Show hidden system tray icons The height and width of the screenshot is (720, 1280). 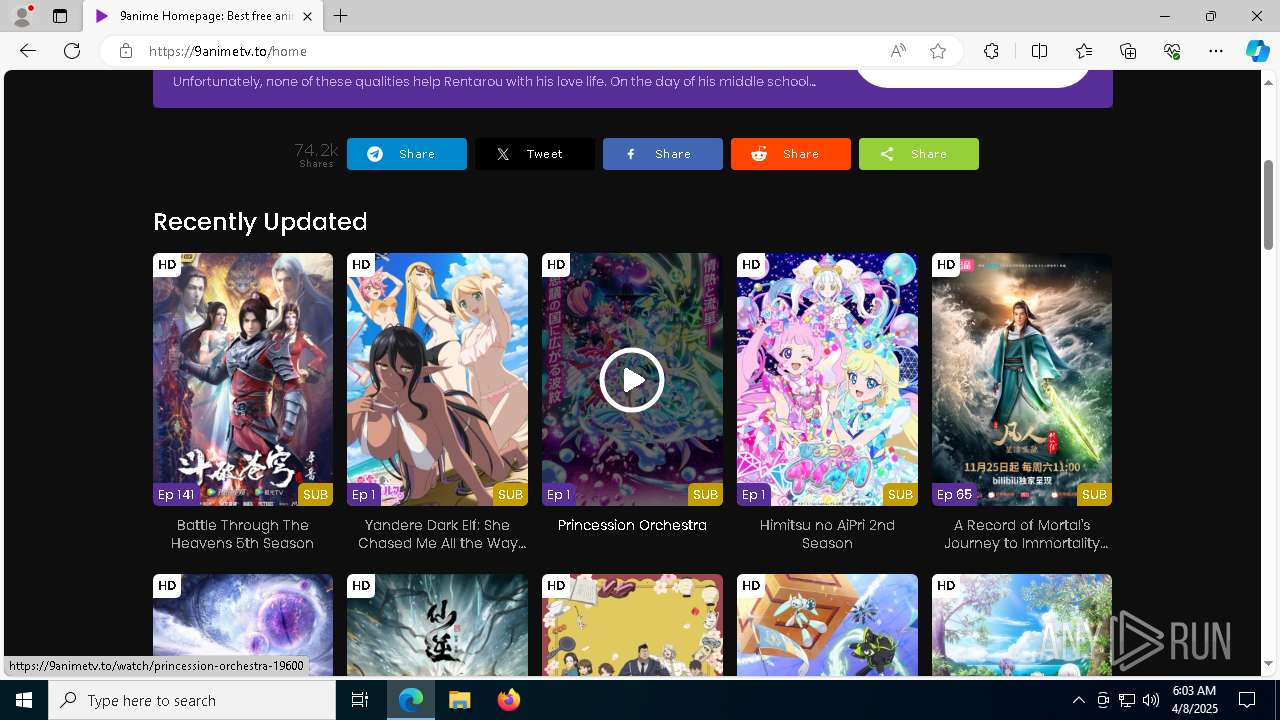tap(1078, 700)
